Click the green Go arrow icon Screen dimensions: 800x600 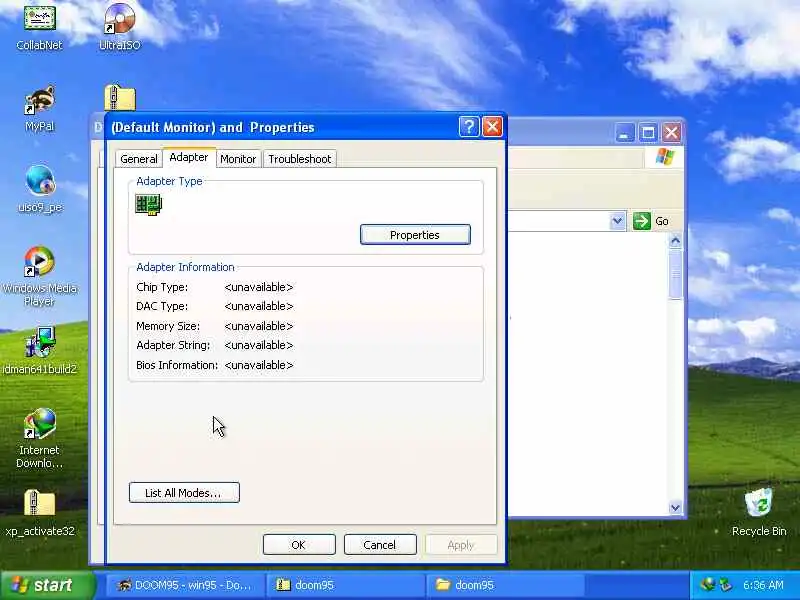[x=641, y=221]
